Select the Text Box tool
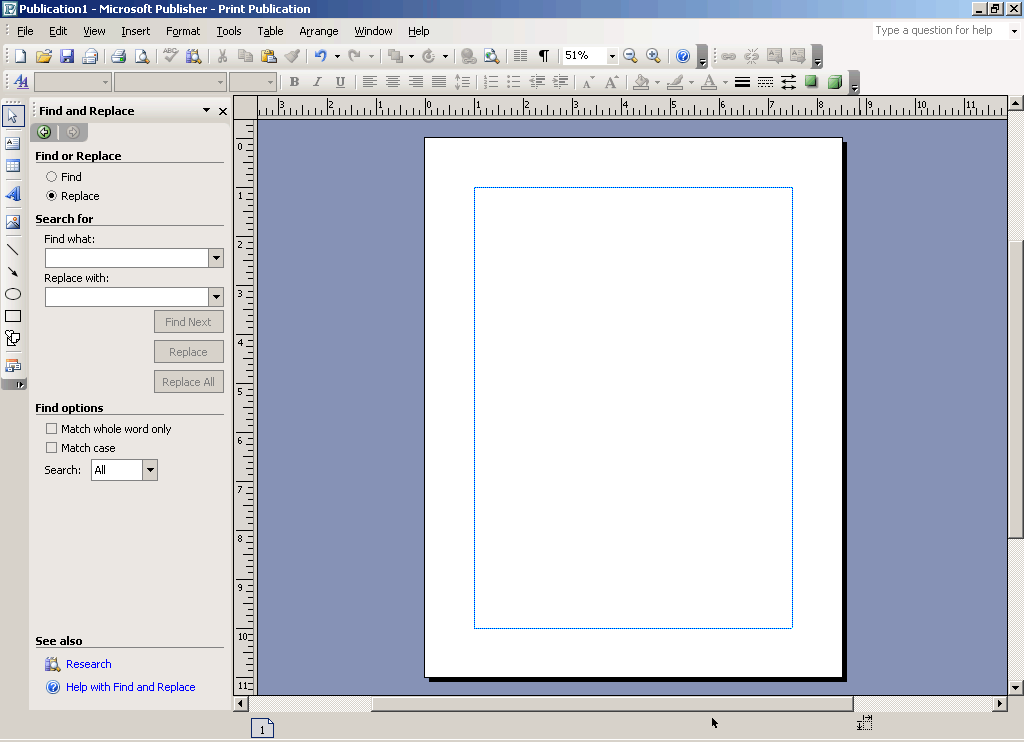This screenshot has height=742, width=1024. point(13,143)
